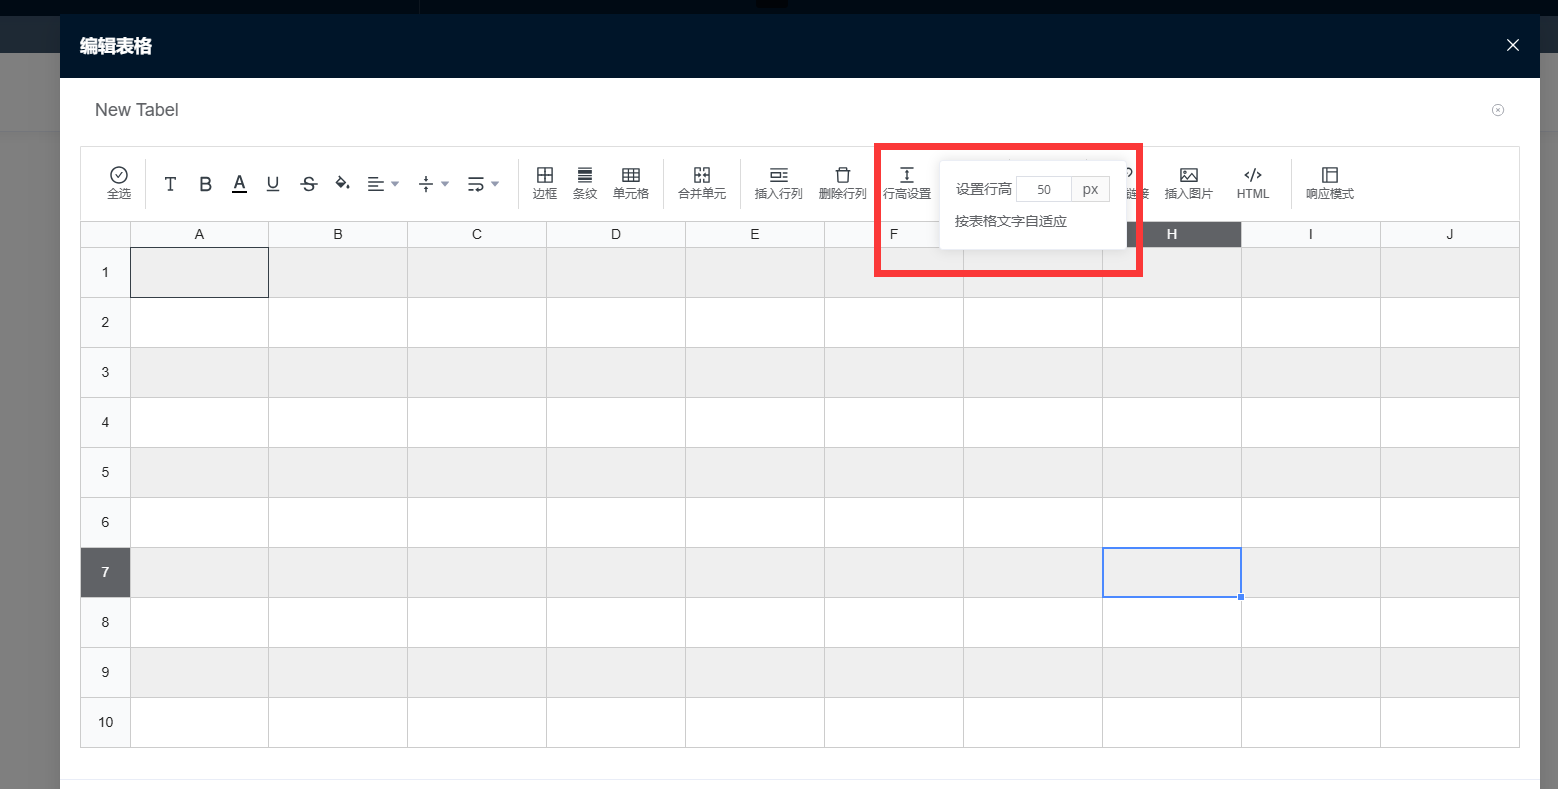Click the 合并单元 merge cells icon
This screenshot has height=789, width=1558.
(702, 182)
